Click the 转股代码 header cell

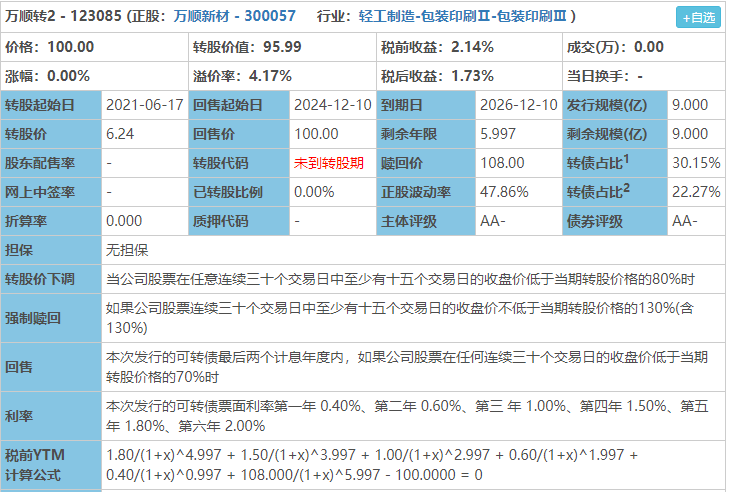(x=239, y=163)
